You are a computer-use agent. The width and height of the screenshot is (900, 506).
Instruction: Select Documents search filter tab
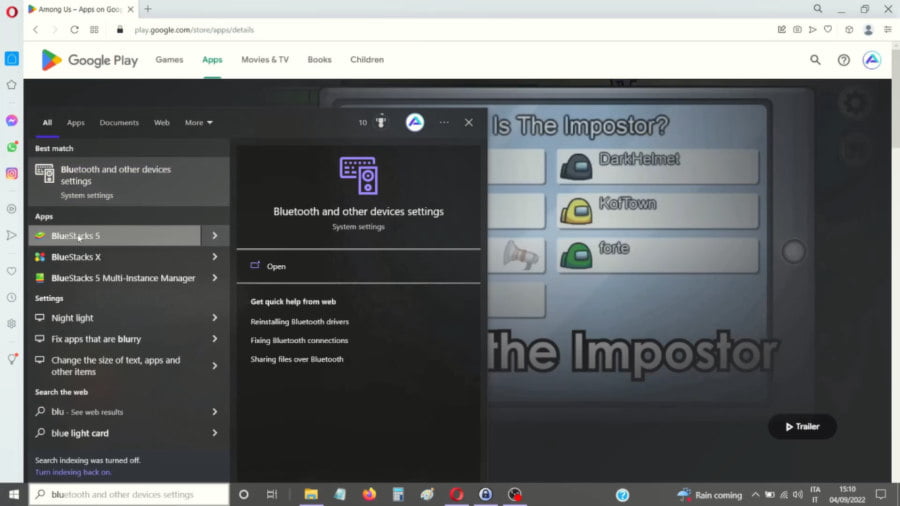pos(119,122)
